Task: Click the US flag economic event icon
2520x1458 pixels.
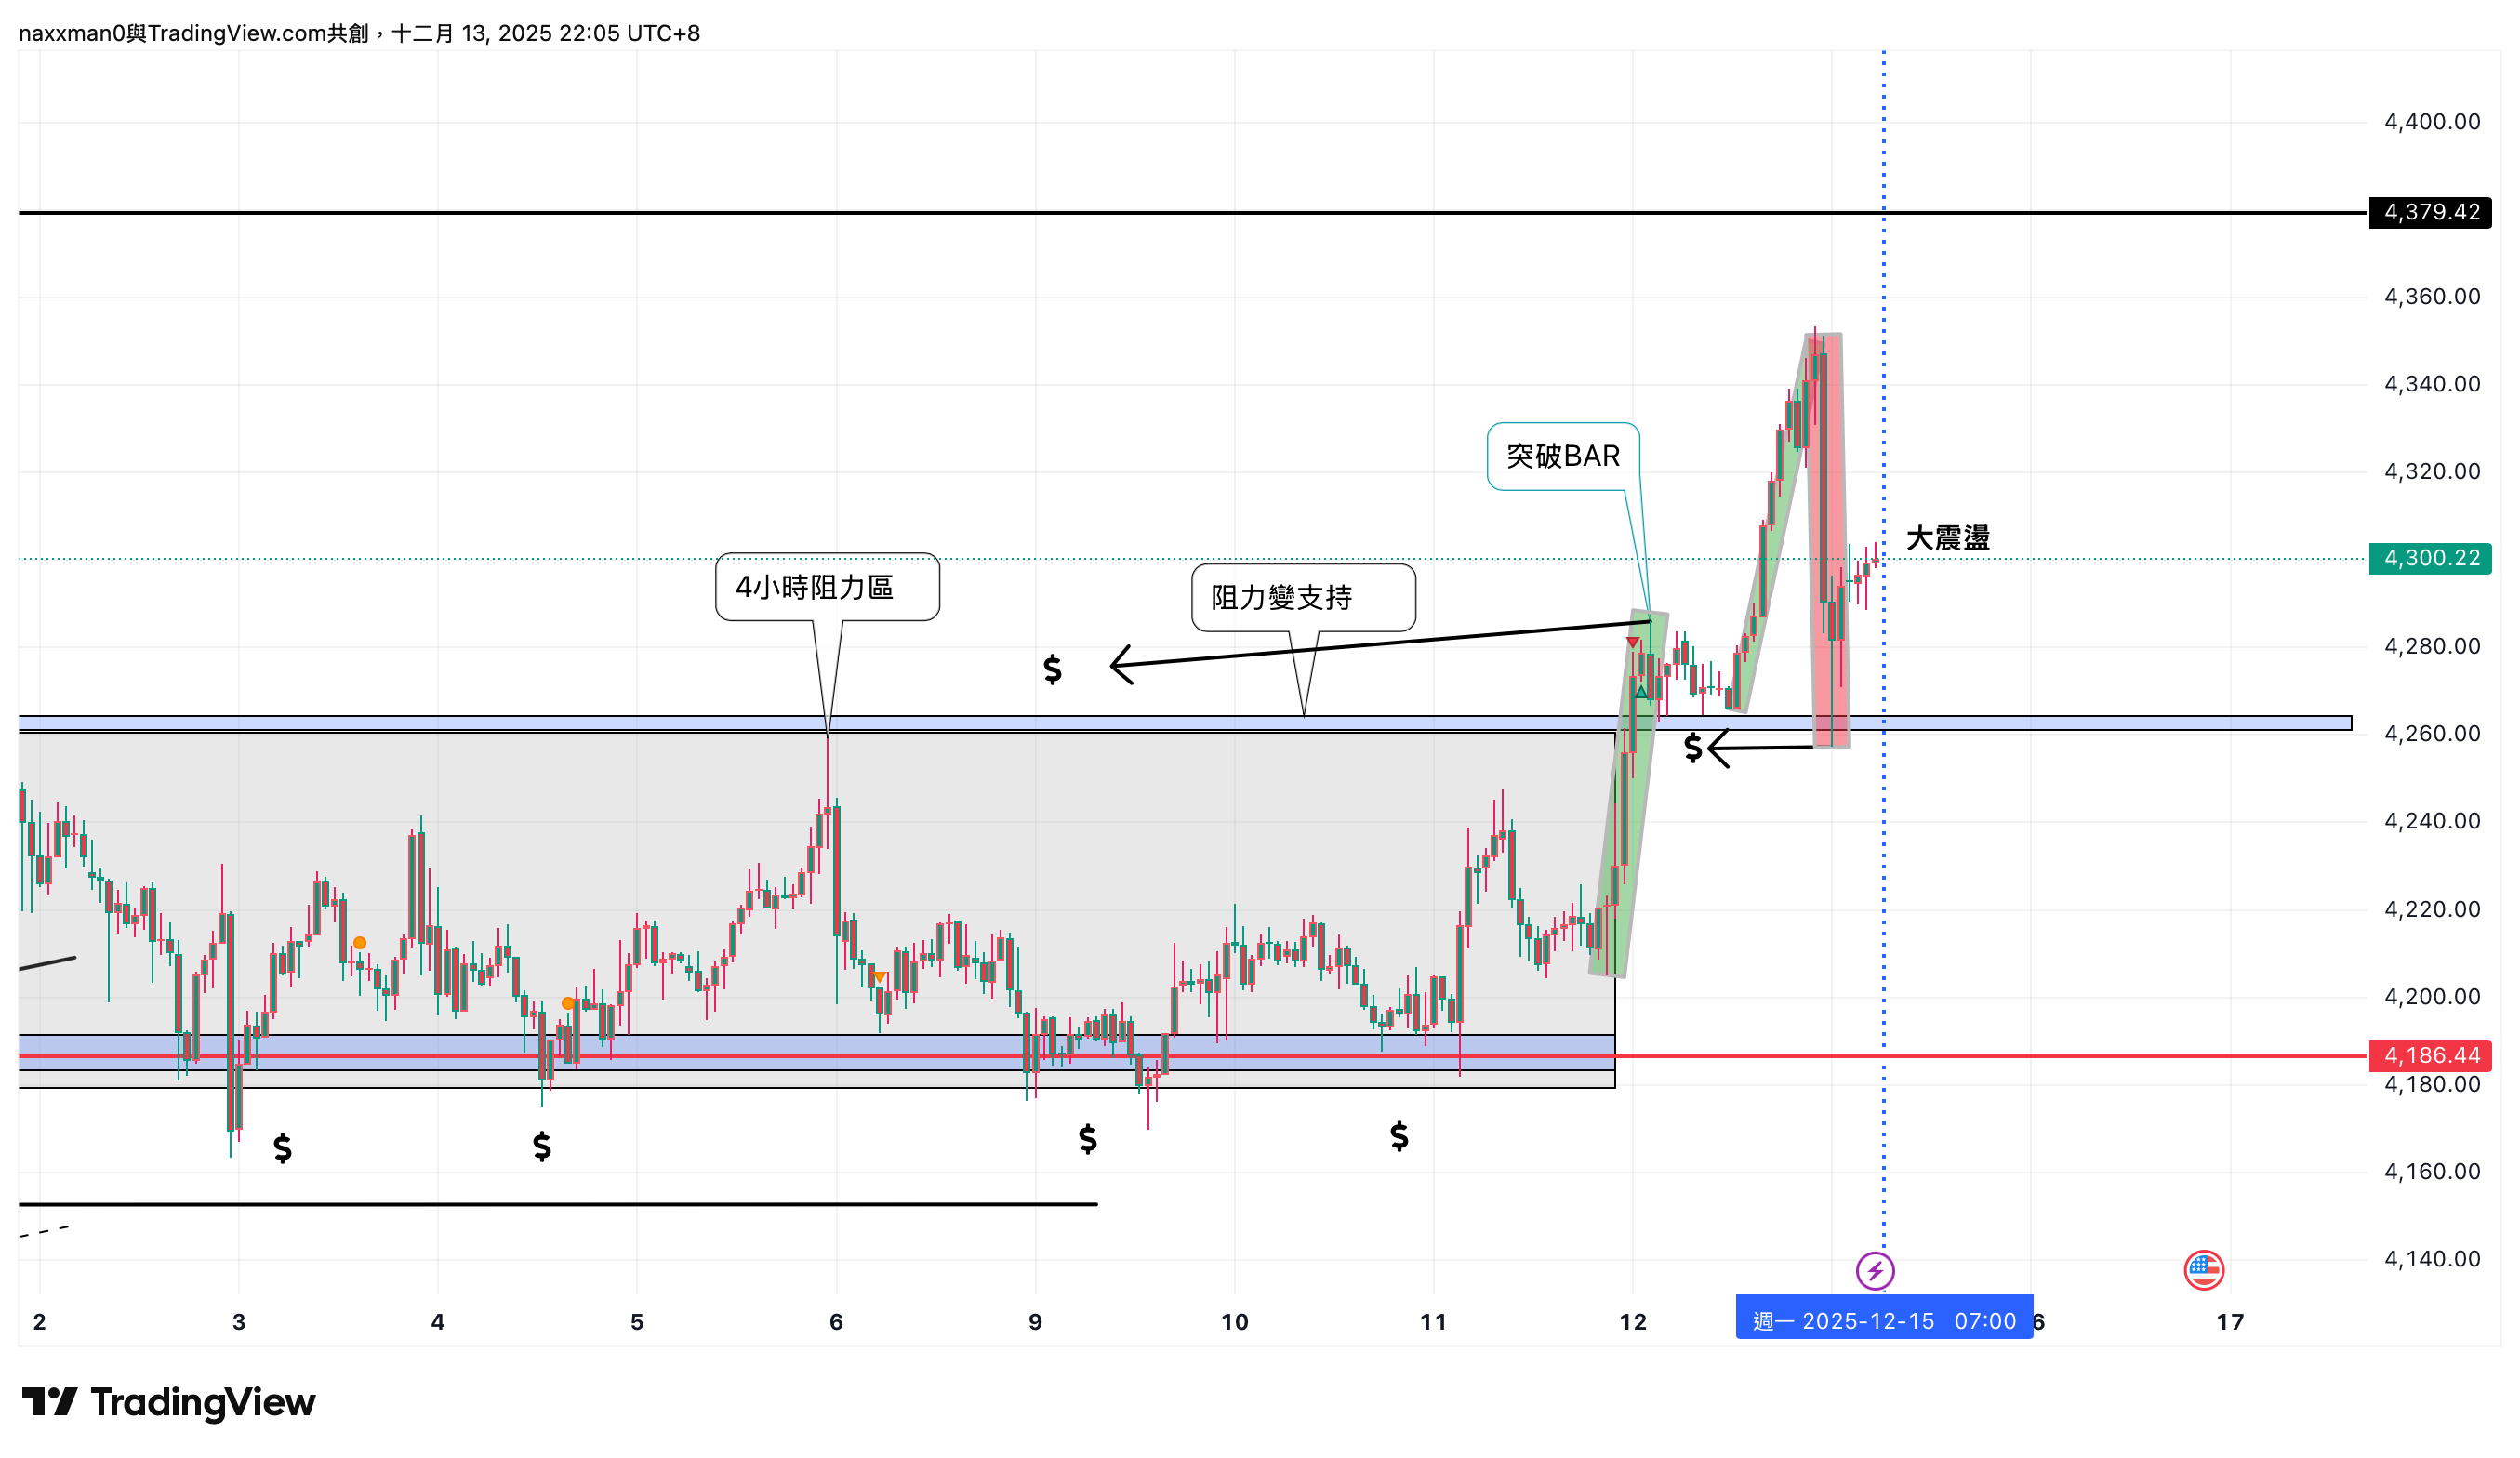Action: (2204, 1270)
